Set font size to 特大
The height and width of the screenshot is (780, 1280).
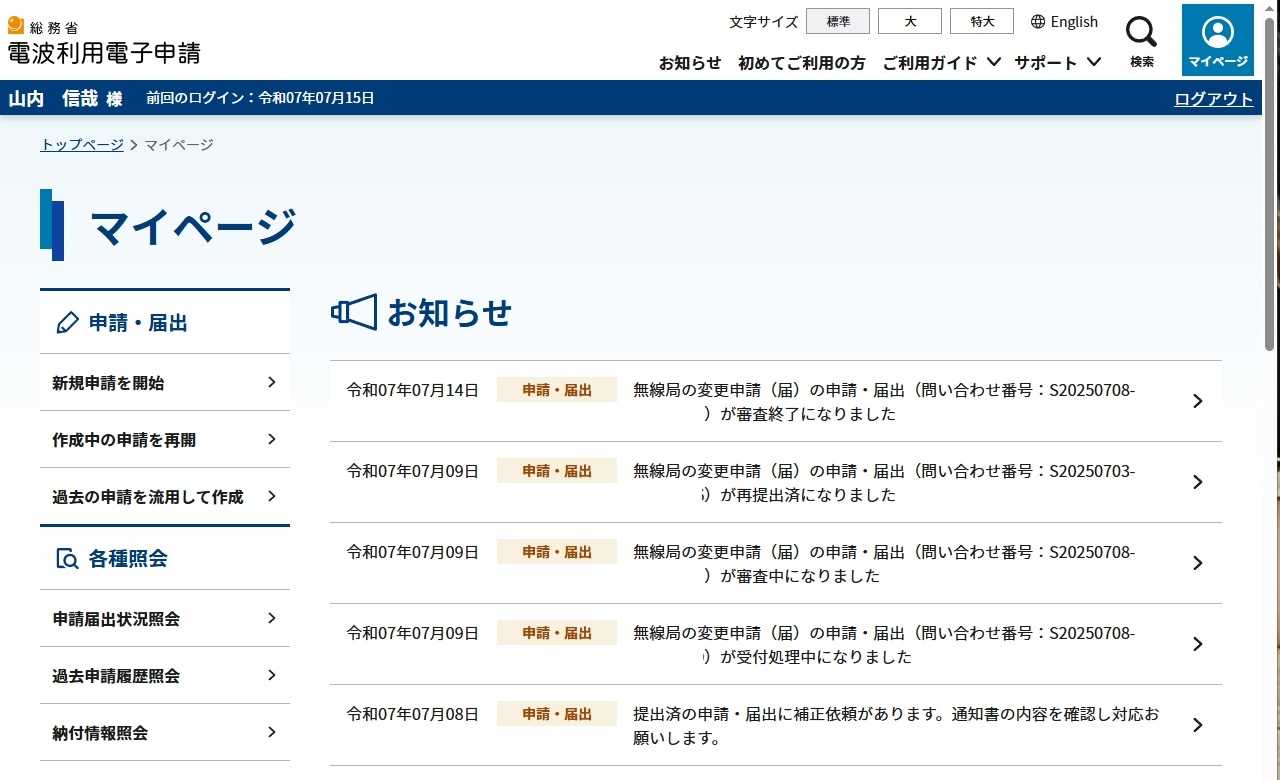click(982, 21)
